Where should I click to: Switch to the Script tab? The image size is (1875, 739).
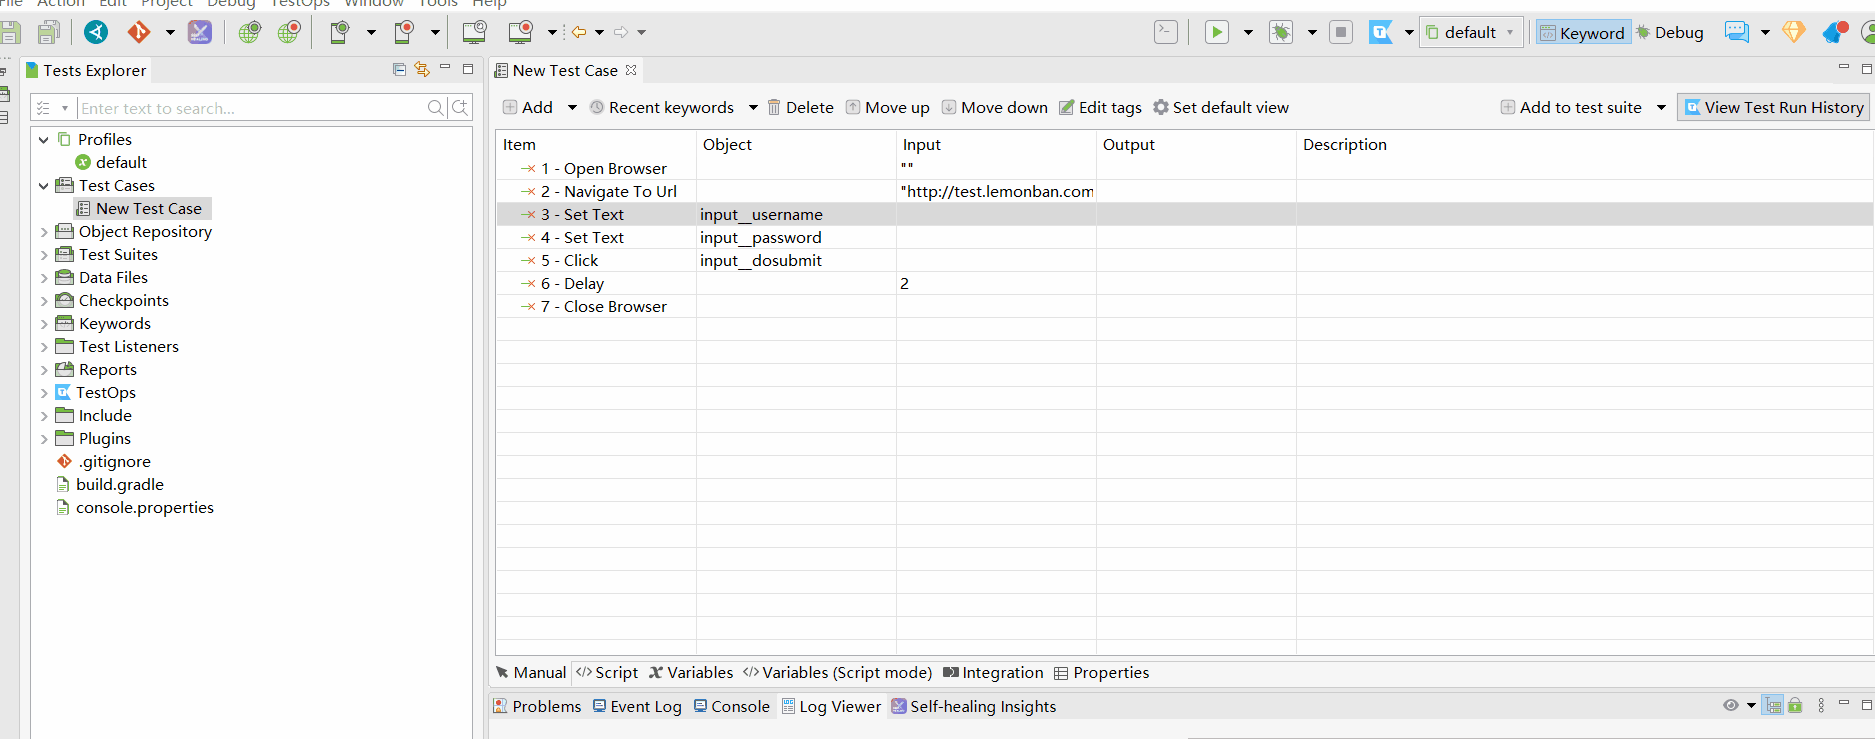pos(607,673)
